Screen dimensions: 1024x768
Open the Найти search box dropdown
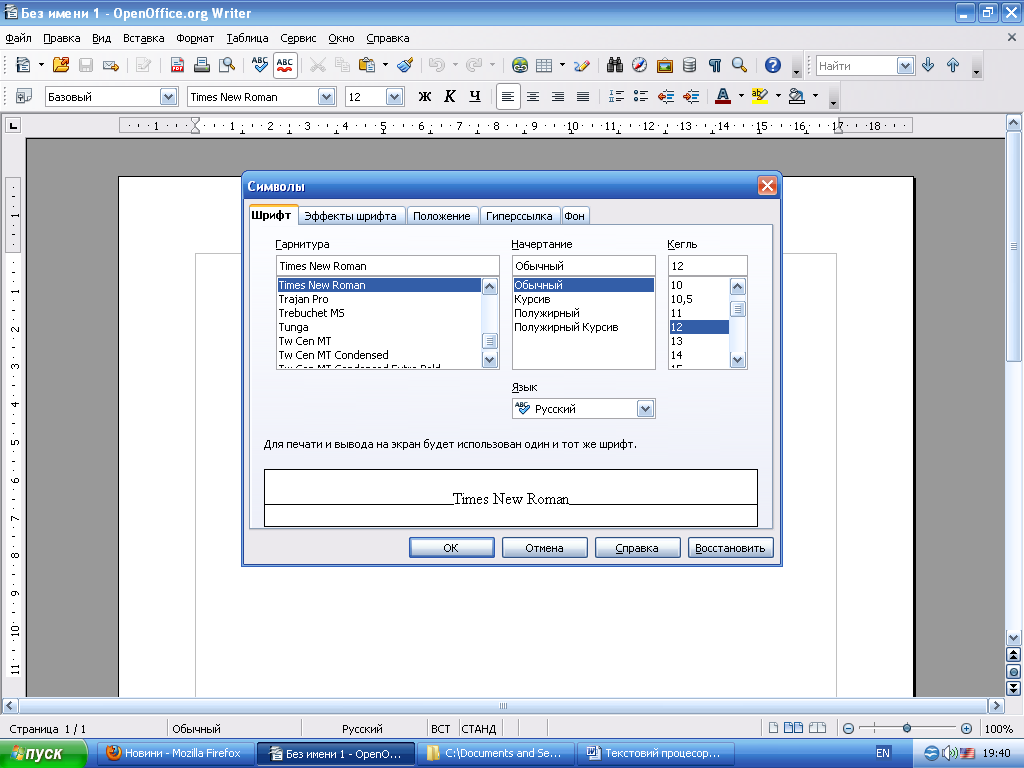pos(905,65)
